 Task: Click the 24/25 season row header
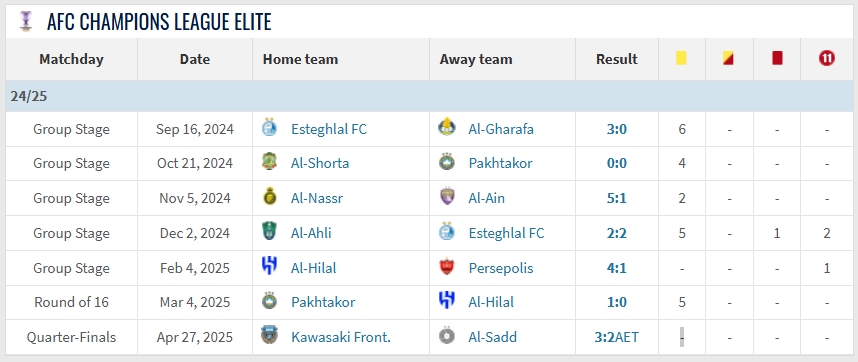point(429,96)
